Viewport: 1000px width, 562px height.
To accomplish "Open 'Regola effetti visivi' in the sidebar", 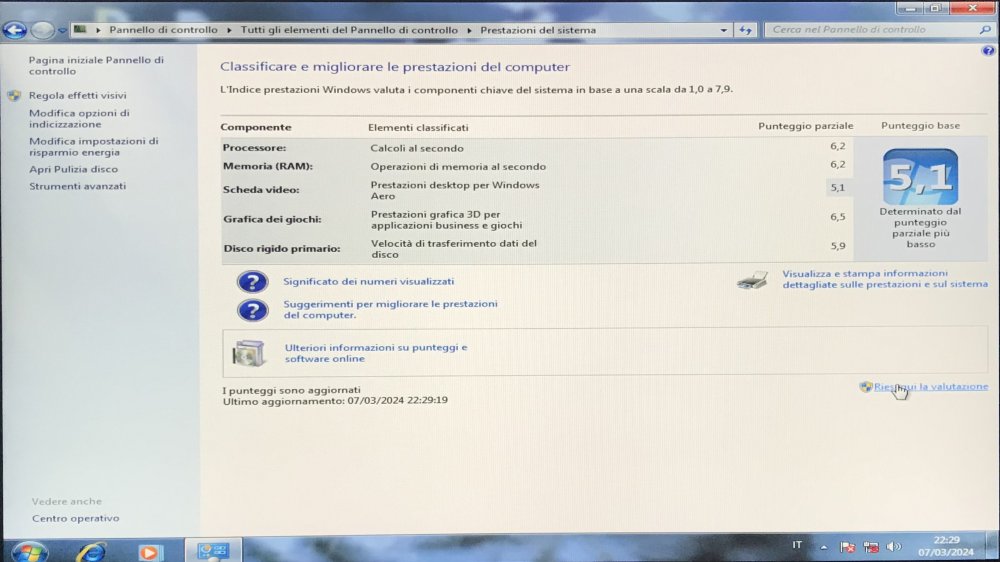I will 77,96.
